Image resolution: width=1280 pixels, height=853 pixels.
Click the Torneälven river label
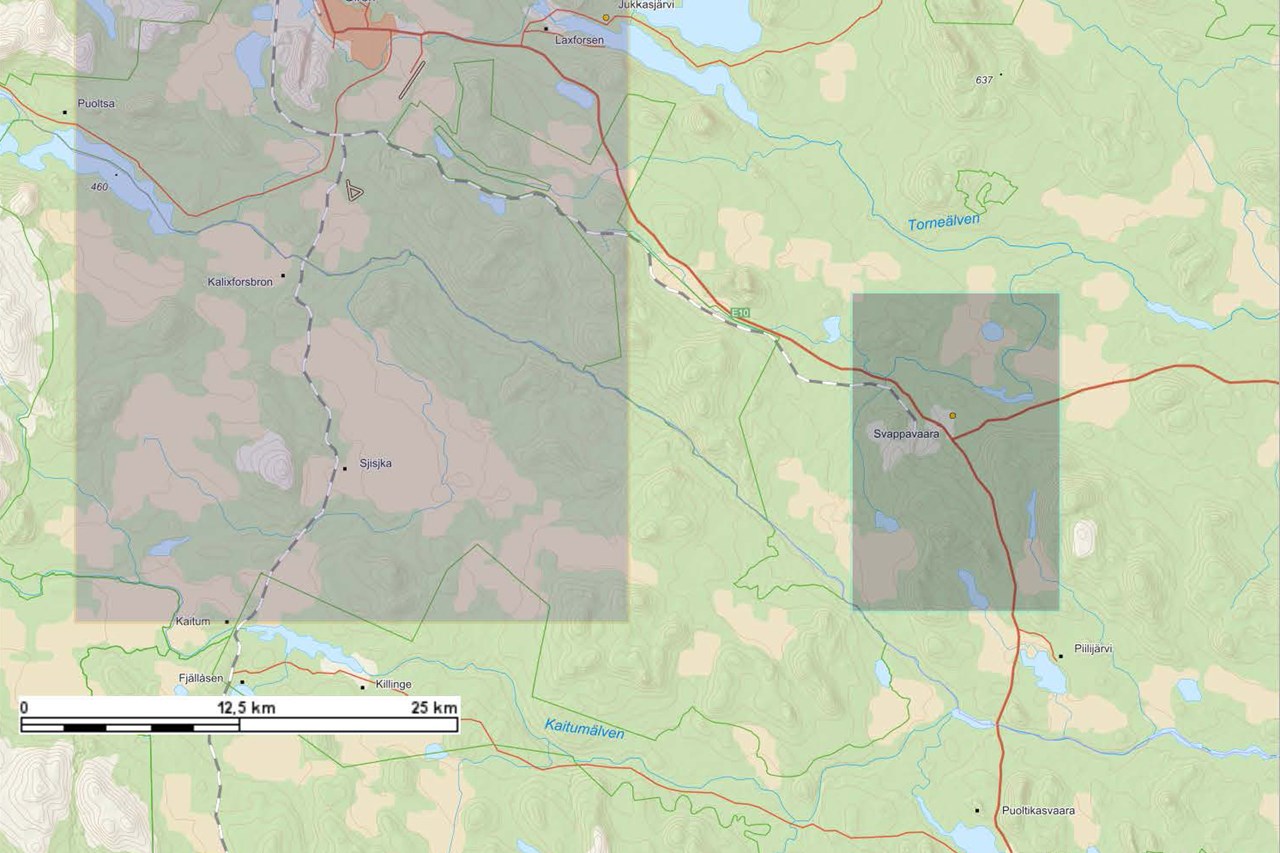click(944, 222)
